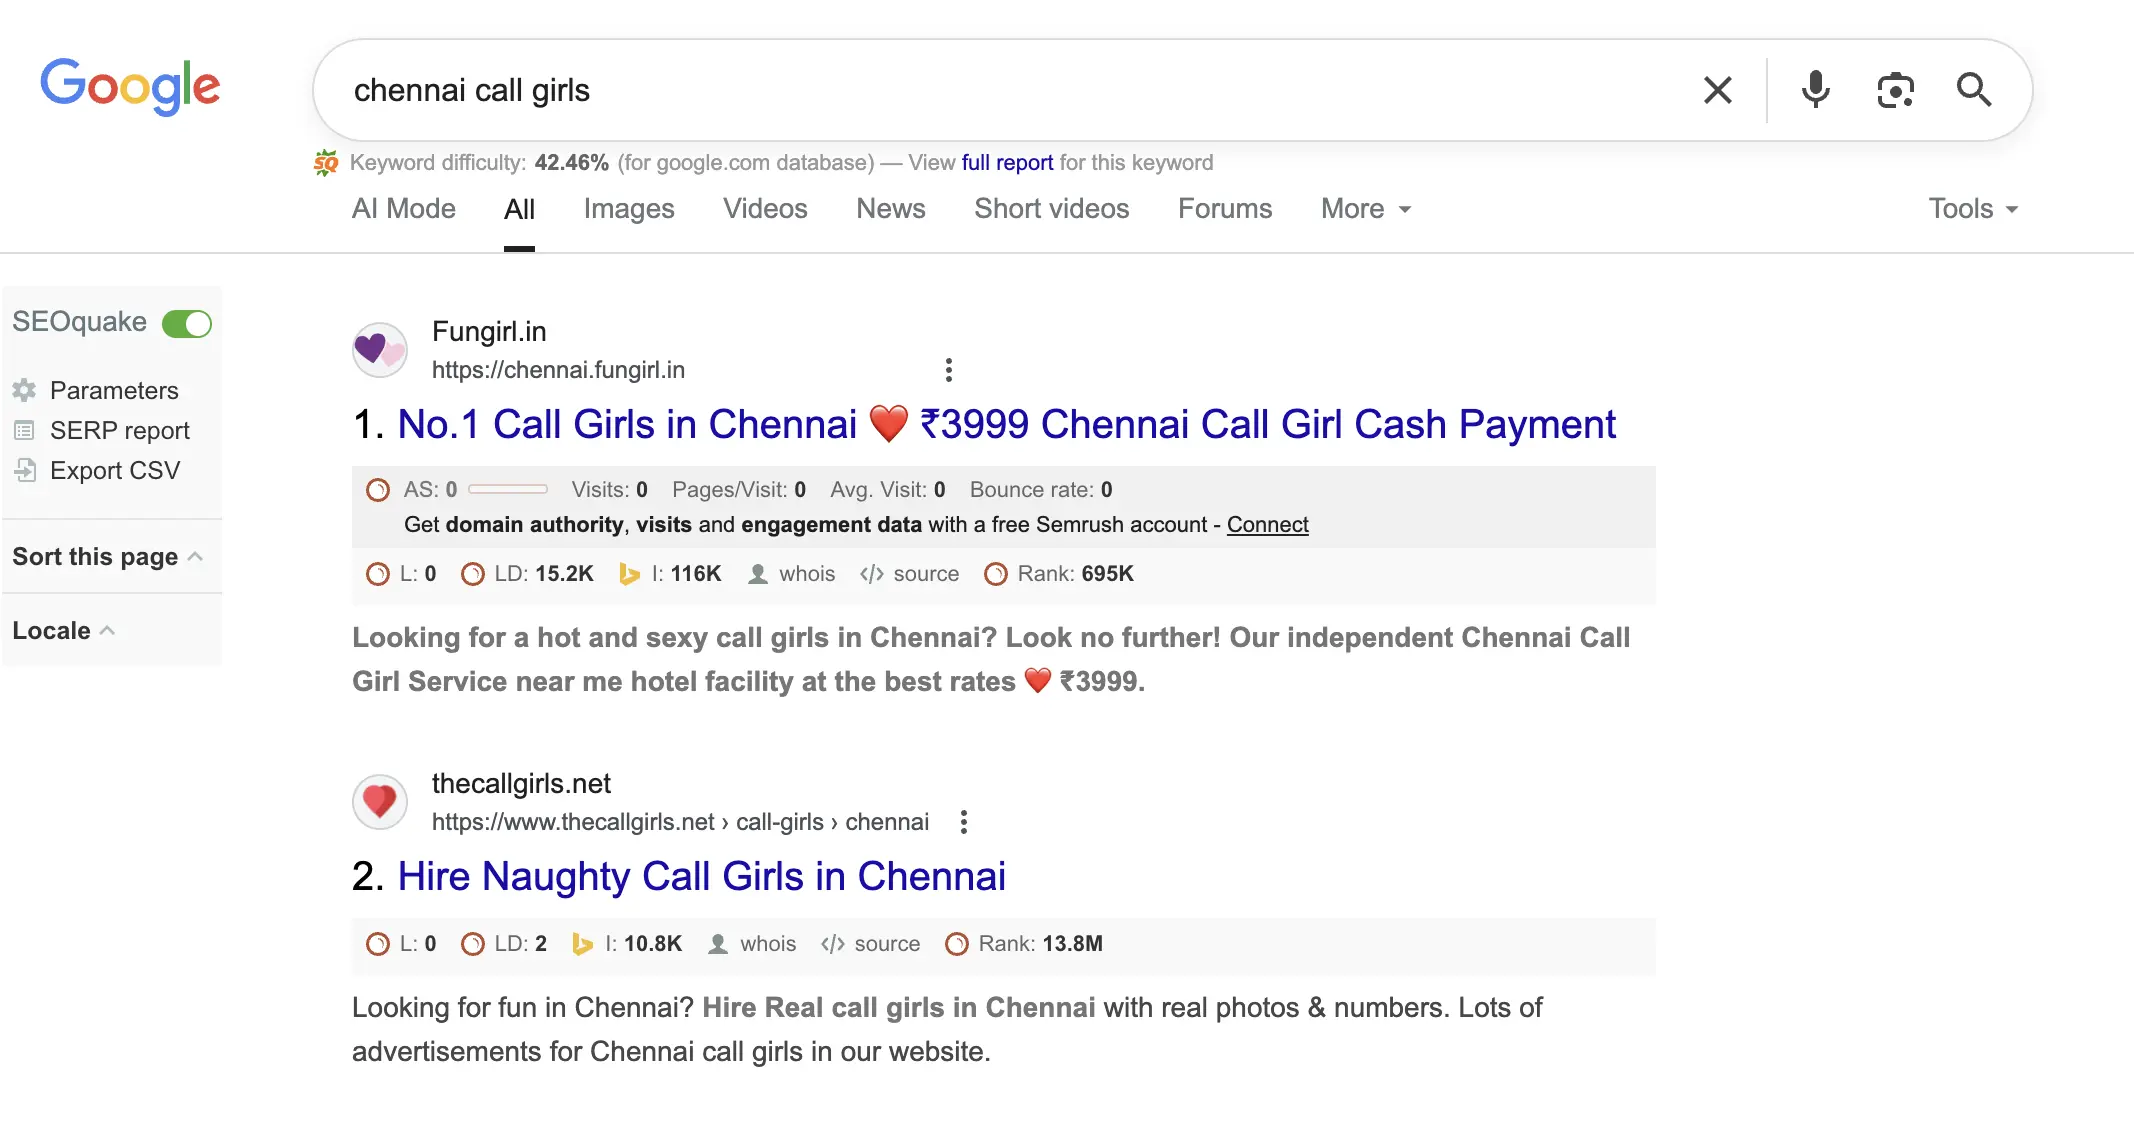This screenshot has height=1130, width=2134.
Task: Click the whois link in result 1
Action: (x=807, y=574)
